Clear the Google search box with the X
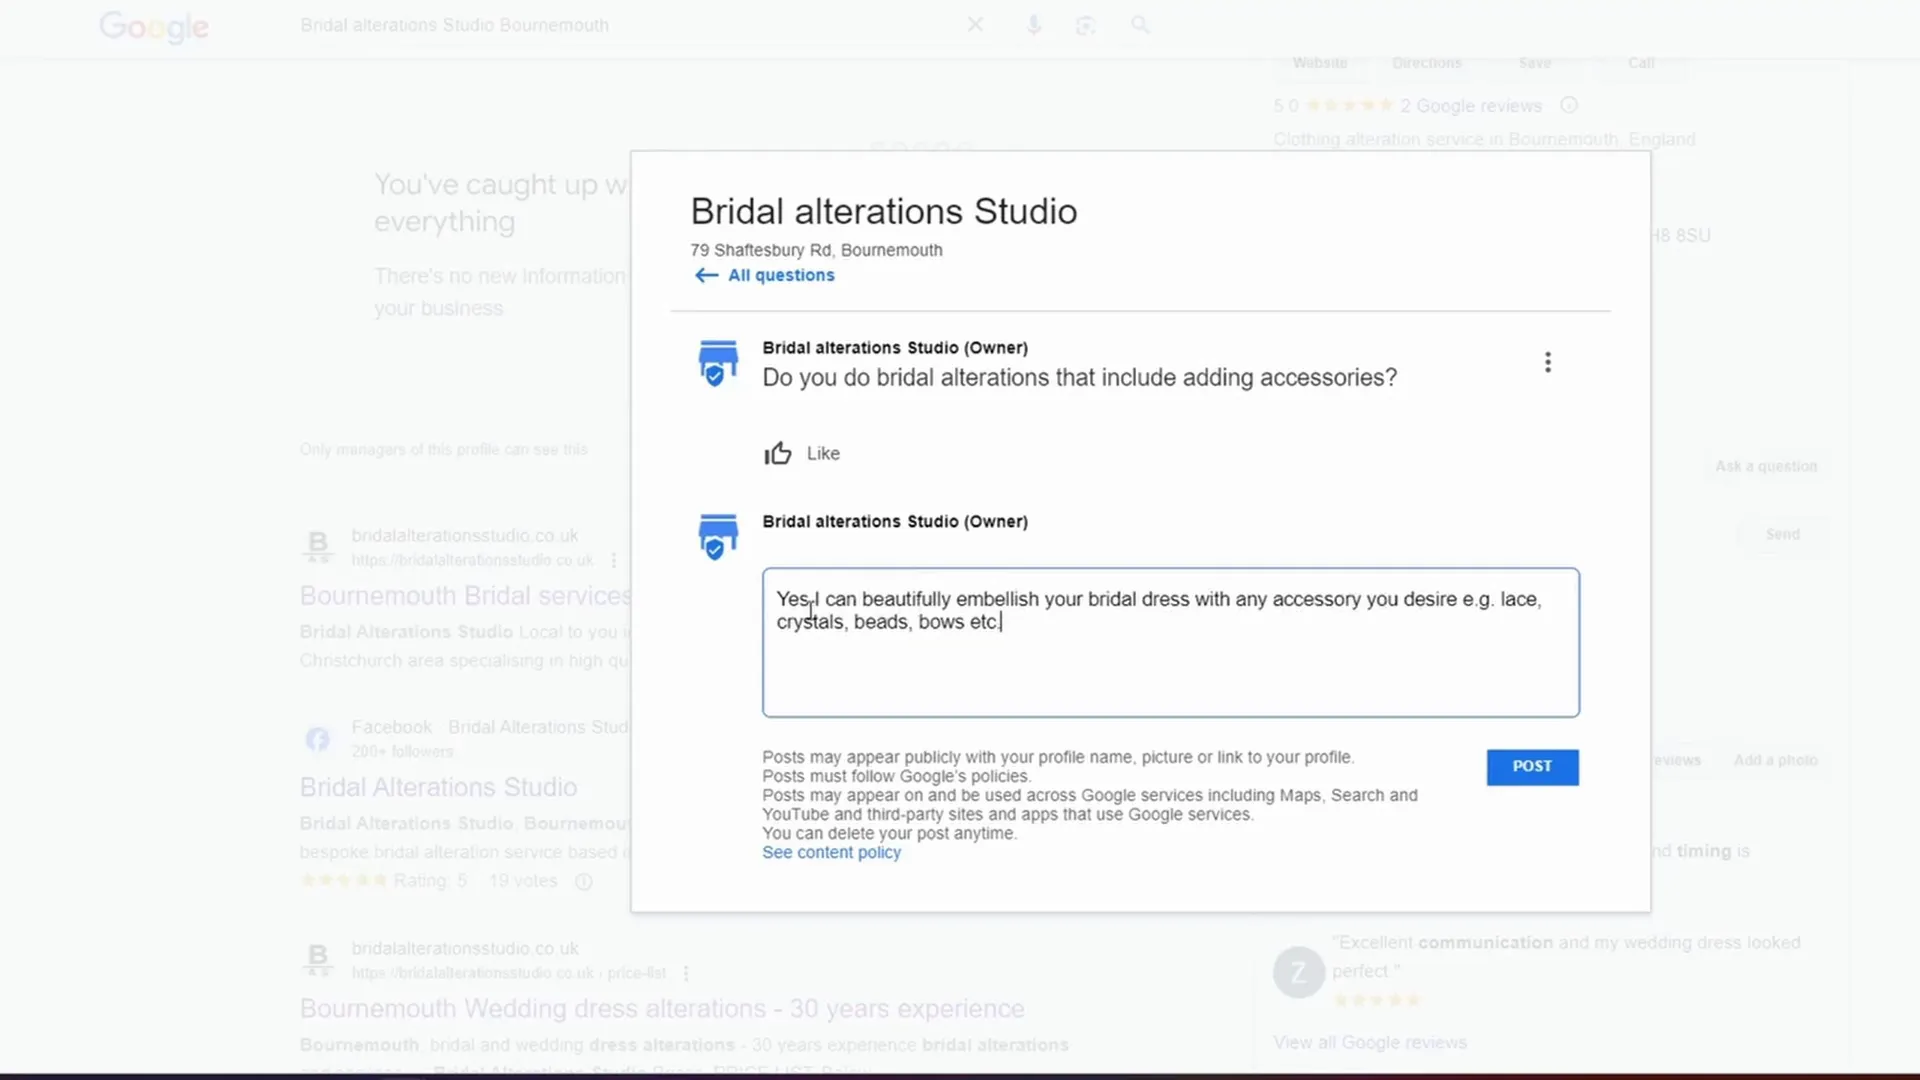The width and height of the screenshot is (1920, 1080). [975, 25]
